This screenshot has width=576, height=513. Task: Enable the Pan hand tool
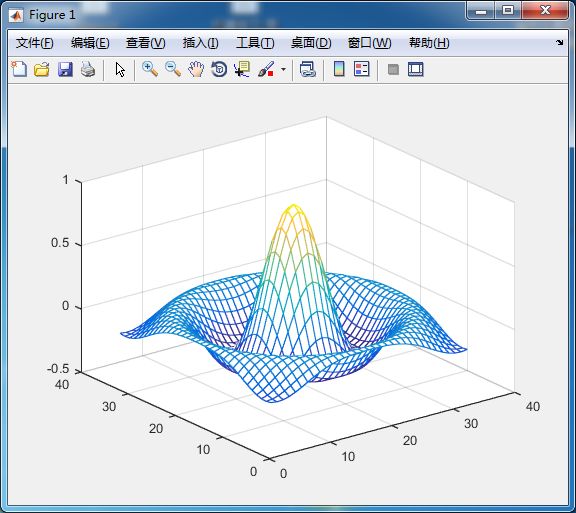(x=196, y=69)
